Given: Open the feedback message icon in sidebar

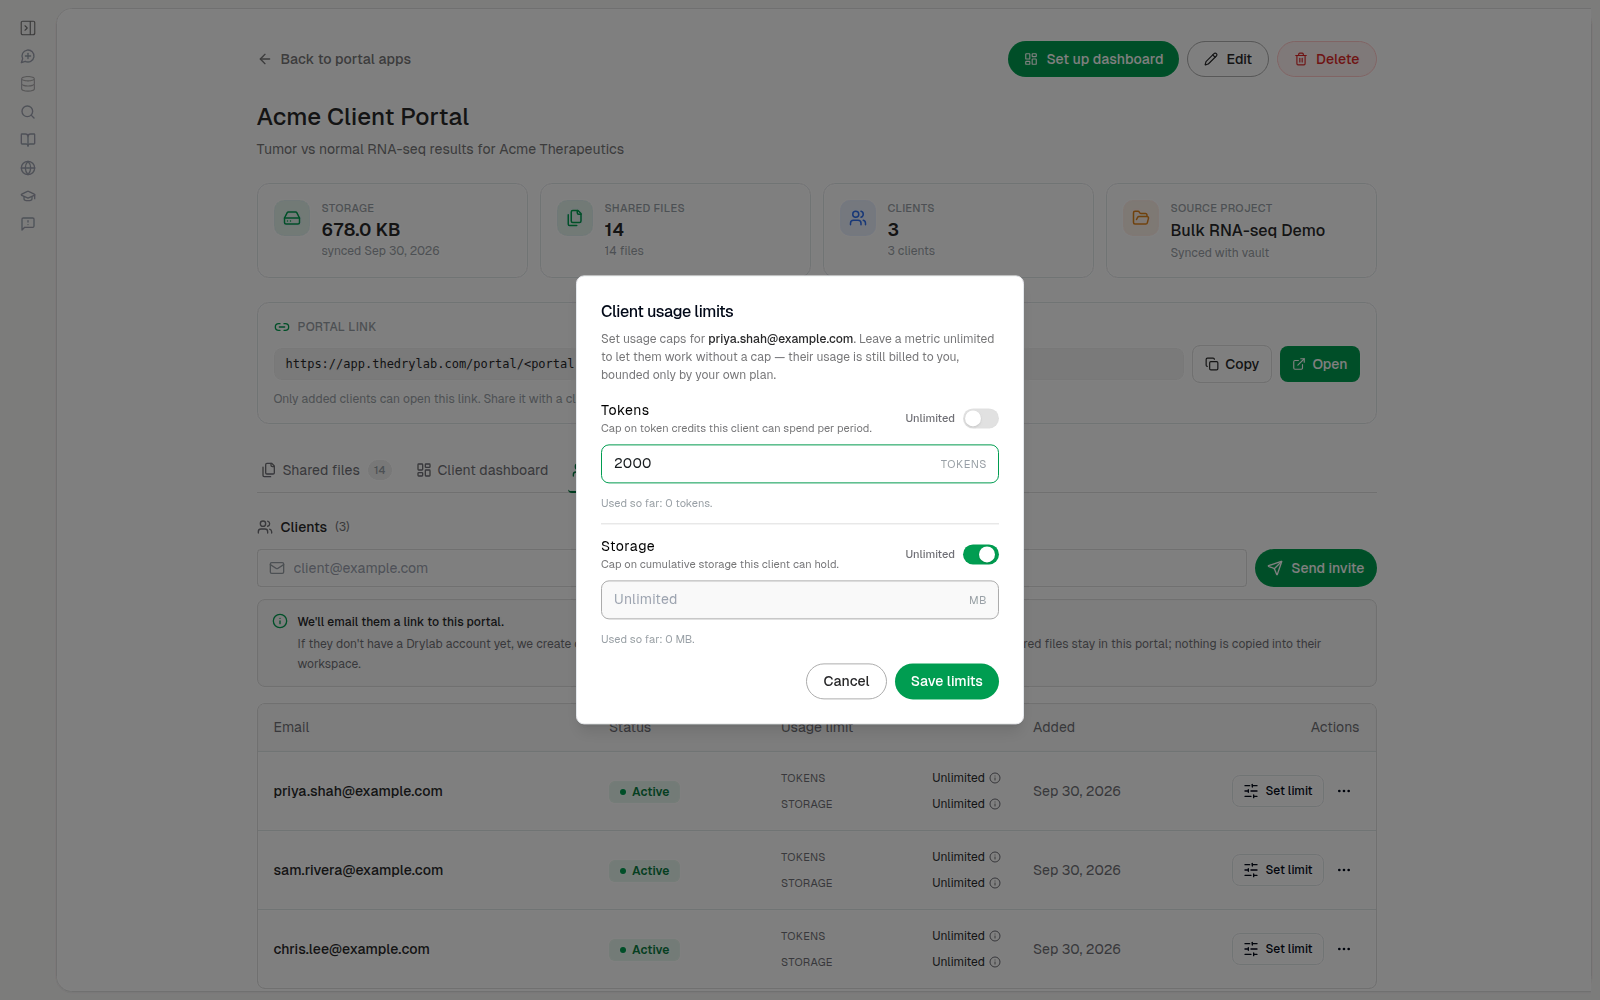Looking at the screenshot, I should click(28, 224).
